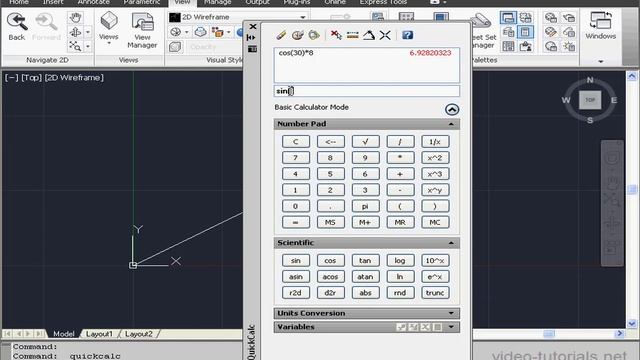This screenshot has width=640, height=360.
Task: Click the close X on QuickCalc palette
Action: 253,27
